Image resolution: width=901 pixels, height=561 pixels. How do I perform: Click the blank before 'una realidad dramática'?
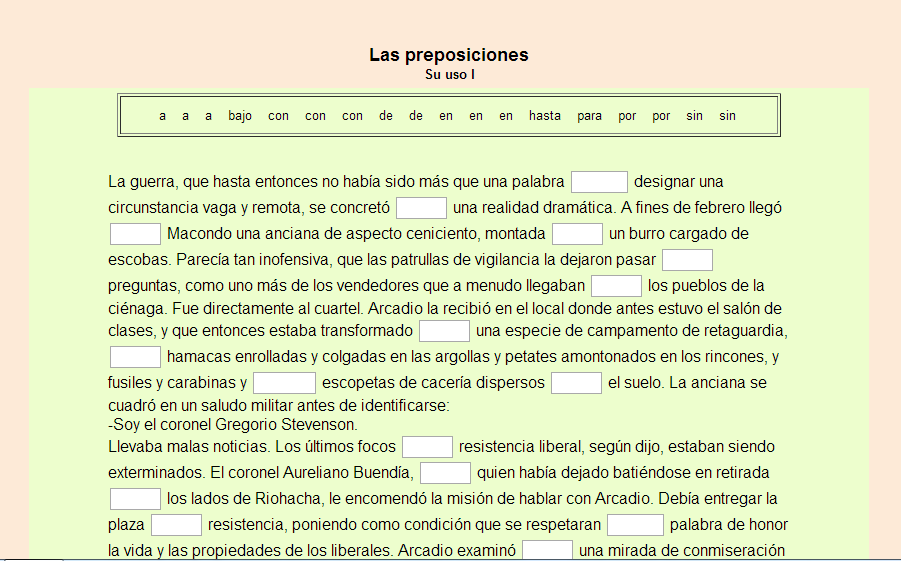pos(421,208)
